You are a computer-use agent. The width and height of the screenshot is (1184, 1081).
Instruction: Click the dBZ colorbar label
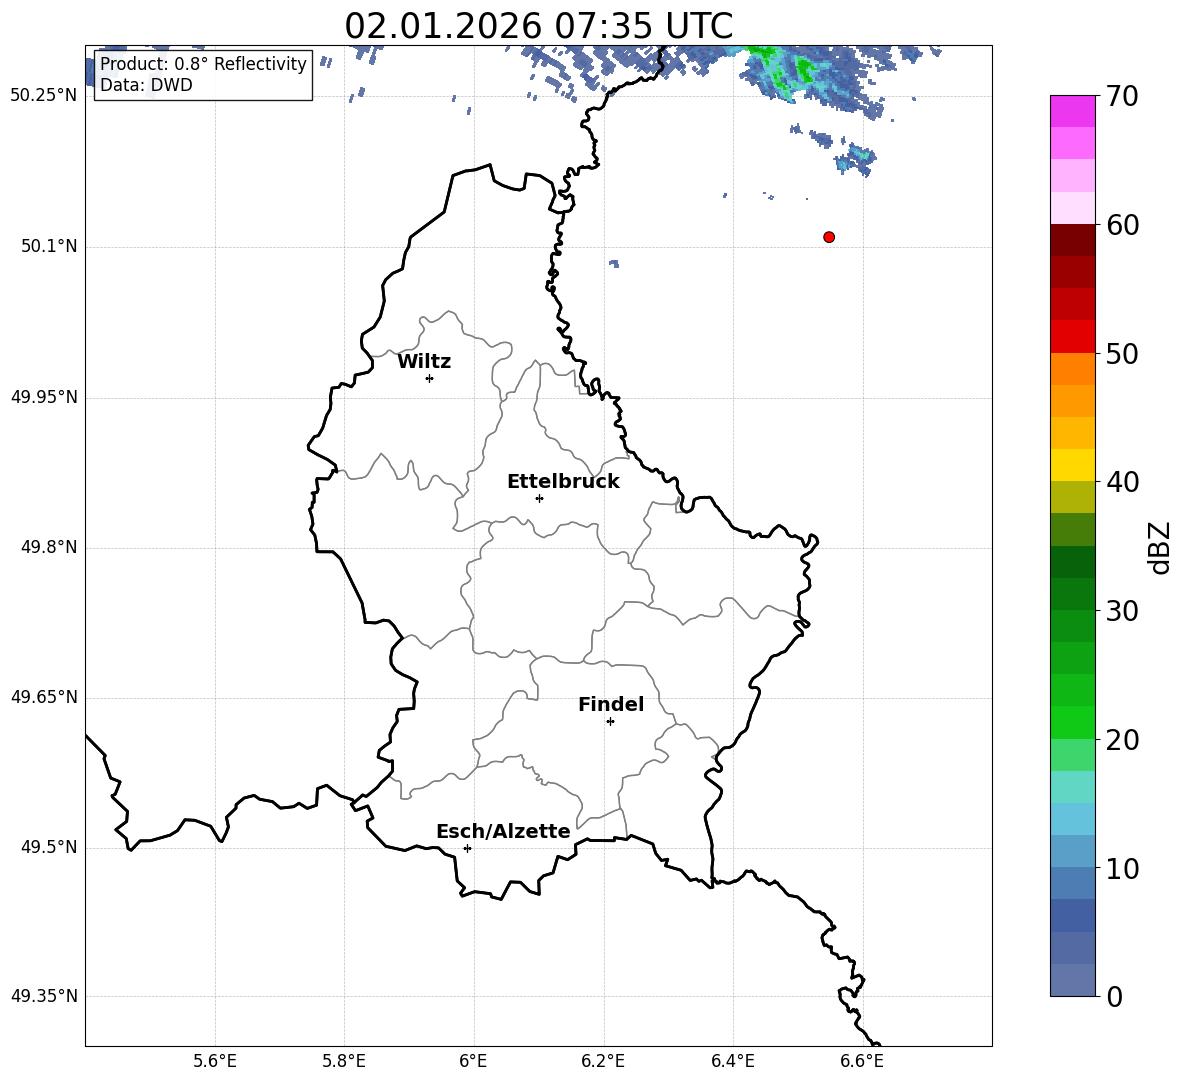click(x=1160, y=547)
